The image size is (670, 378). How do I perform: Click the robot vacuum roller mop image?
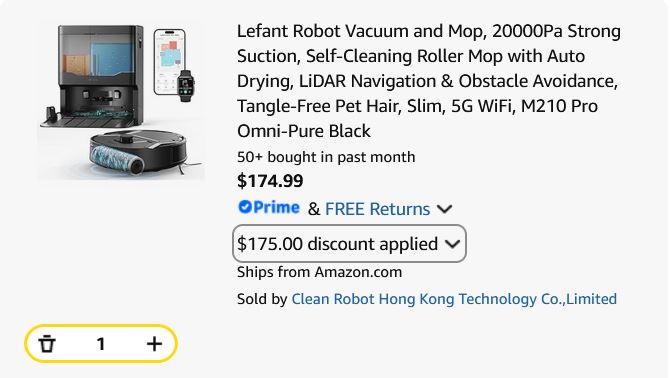[139, 152]
